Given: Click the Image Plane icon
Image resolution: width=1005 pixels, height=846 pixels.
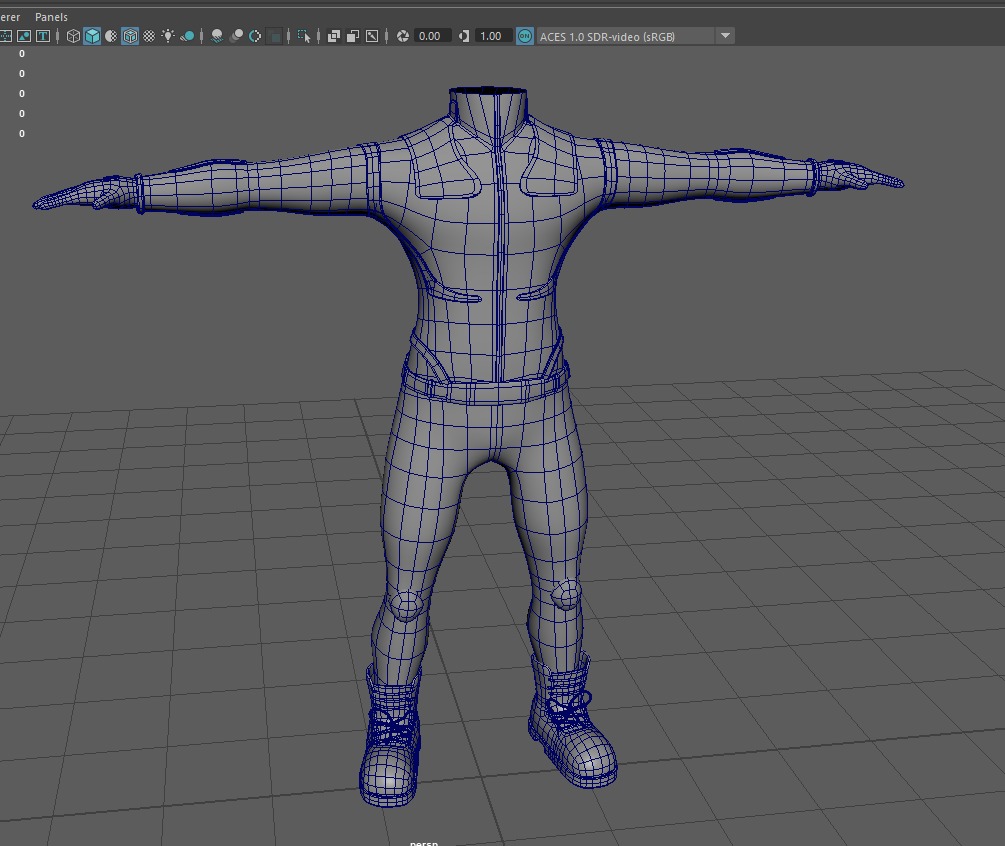Looking at the screenshot, I should 24,36.
